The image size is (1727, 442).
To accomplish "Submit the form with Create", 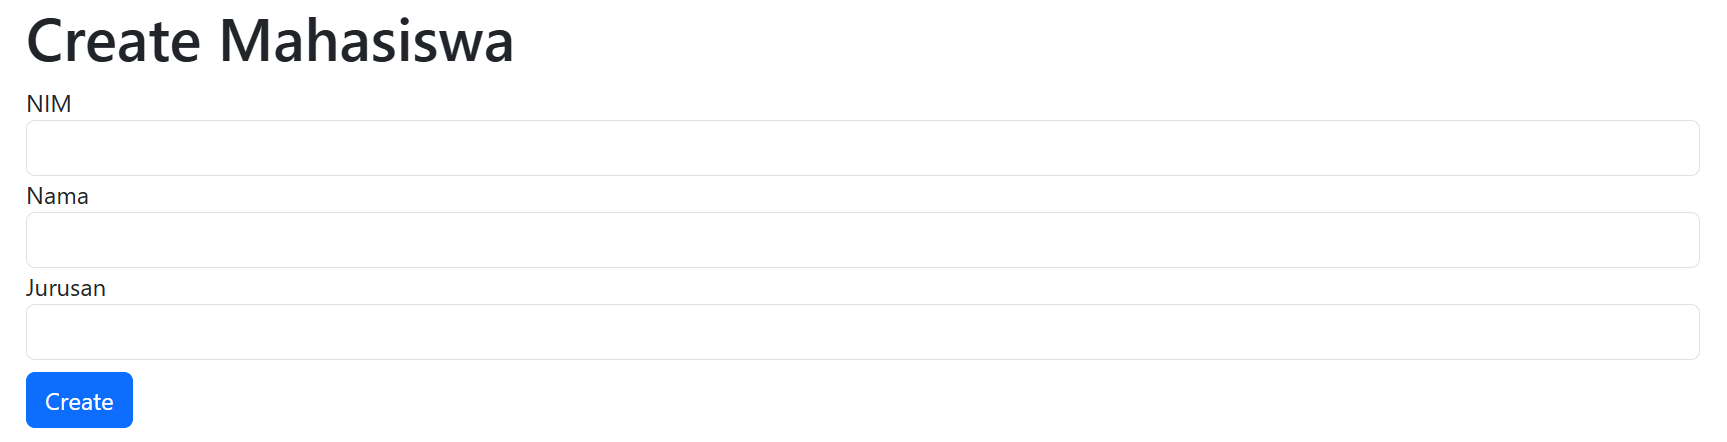I will tap(79, 400).
